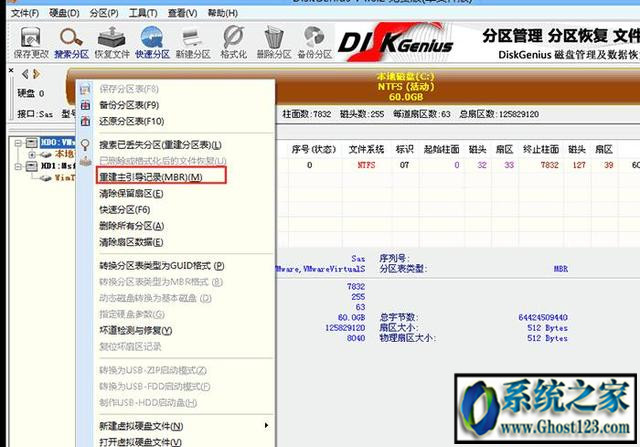Go to next disk with forward arrow

[36, 74]
